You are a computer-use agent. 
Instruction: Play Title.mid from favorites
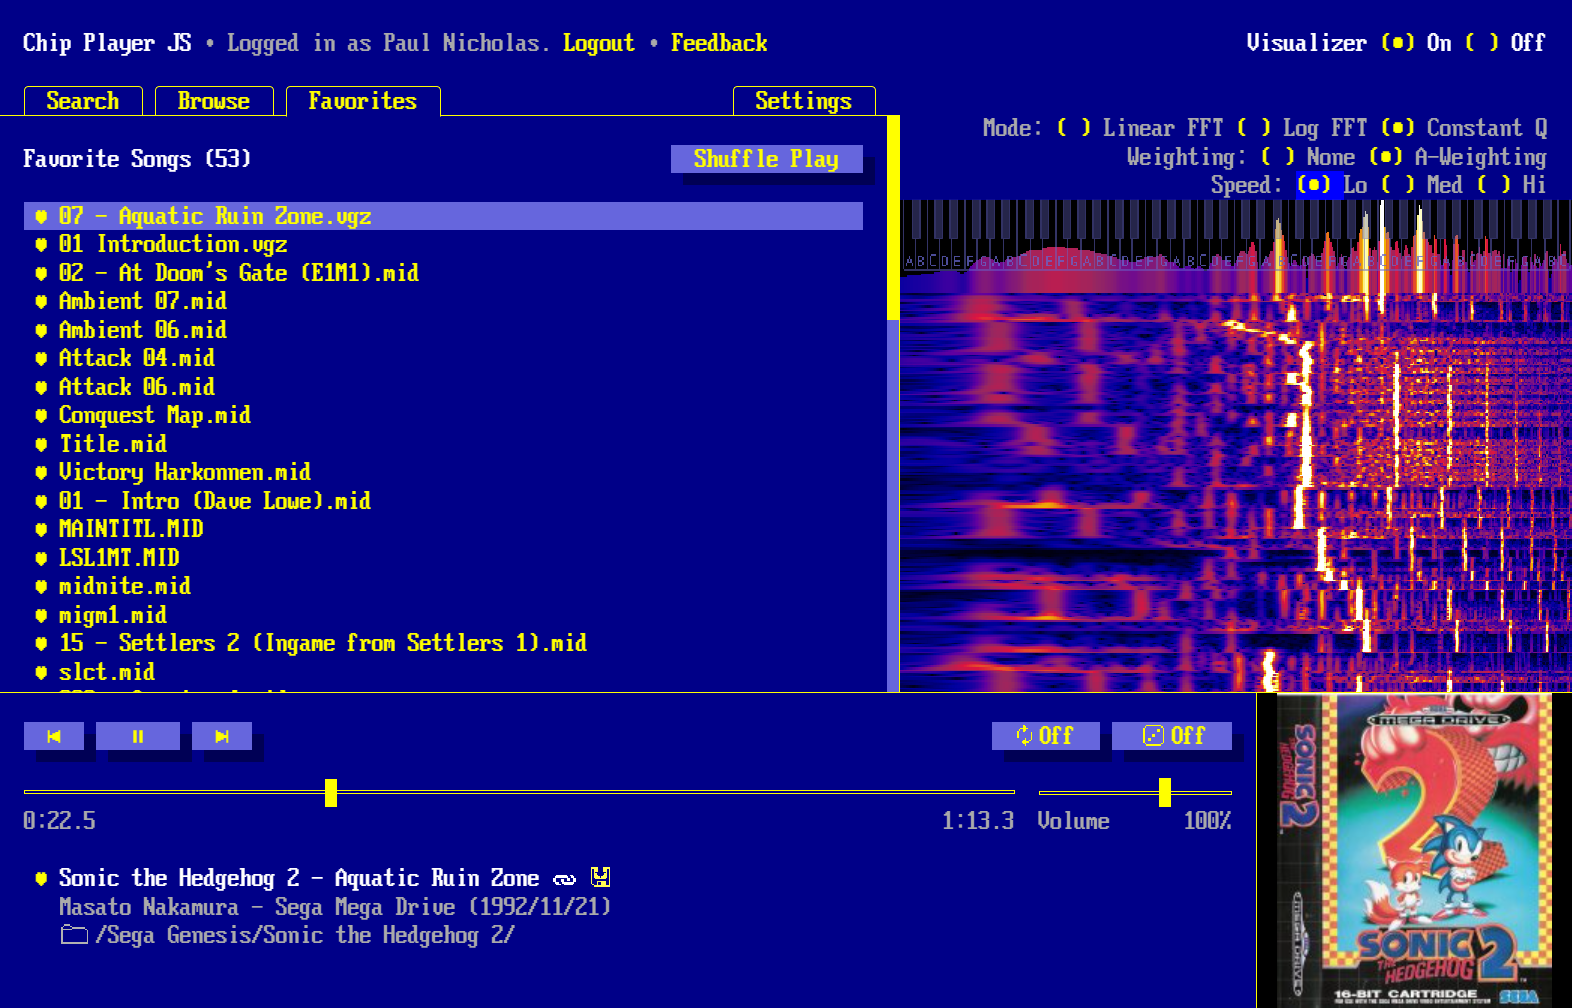click(x=113, y=444)
